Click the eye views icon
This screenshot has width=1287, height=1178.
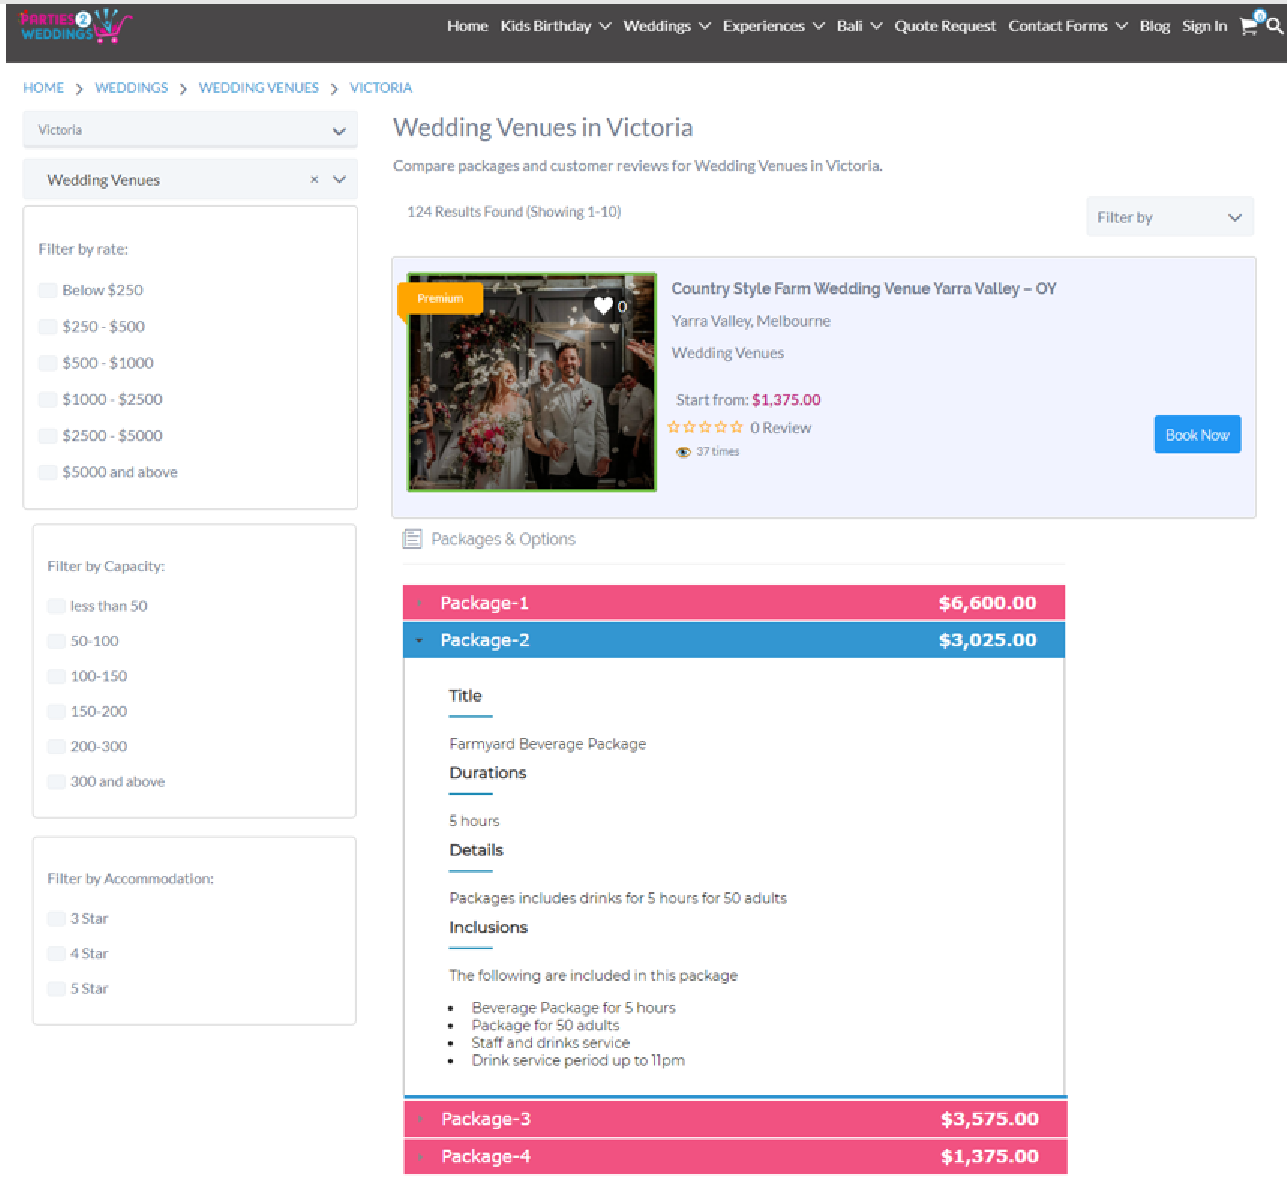684,452
